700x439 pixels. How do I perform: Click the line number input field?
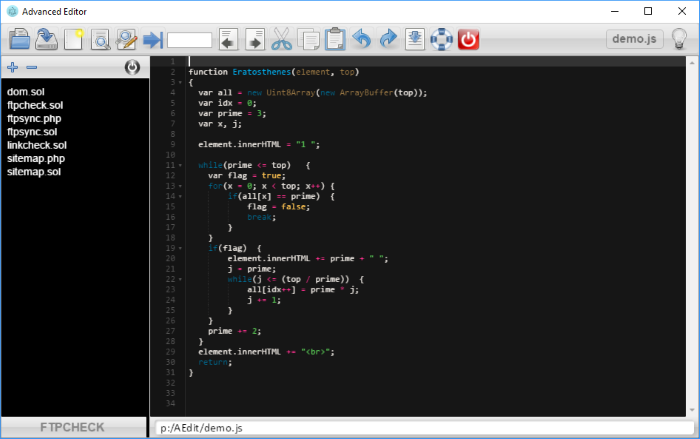(x=190, y=40)
